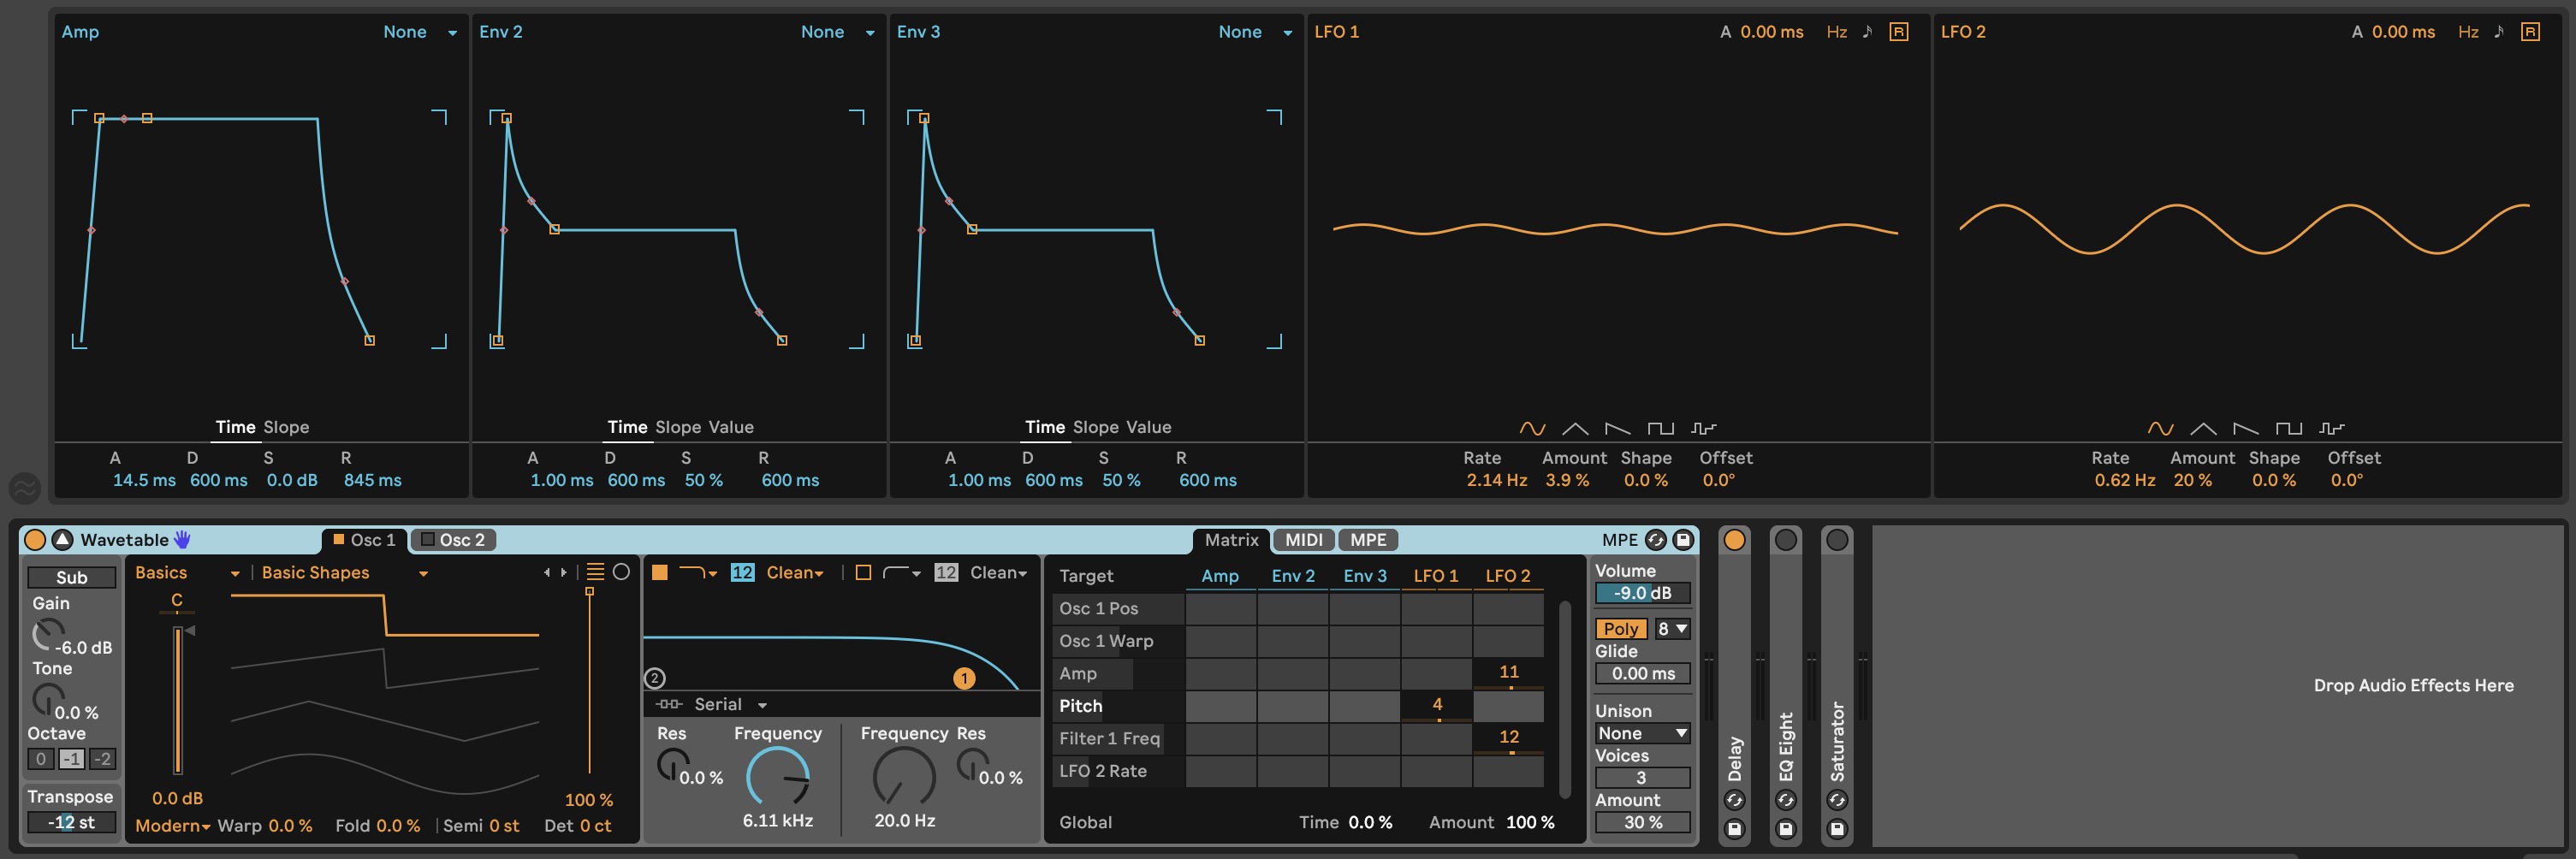Select Value view for Env 2
This screenshot has width=2576, height=859.
(x=731, y=427)
